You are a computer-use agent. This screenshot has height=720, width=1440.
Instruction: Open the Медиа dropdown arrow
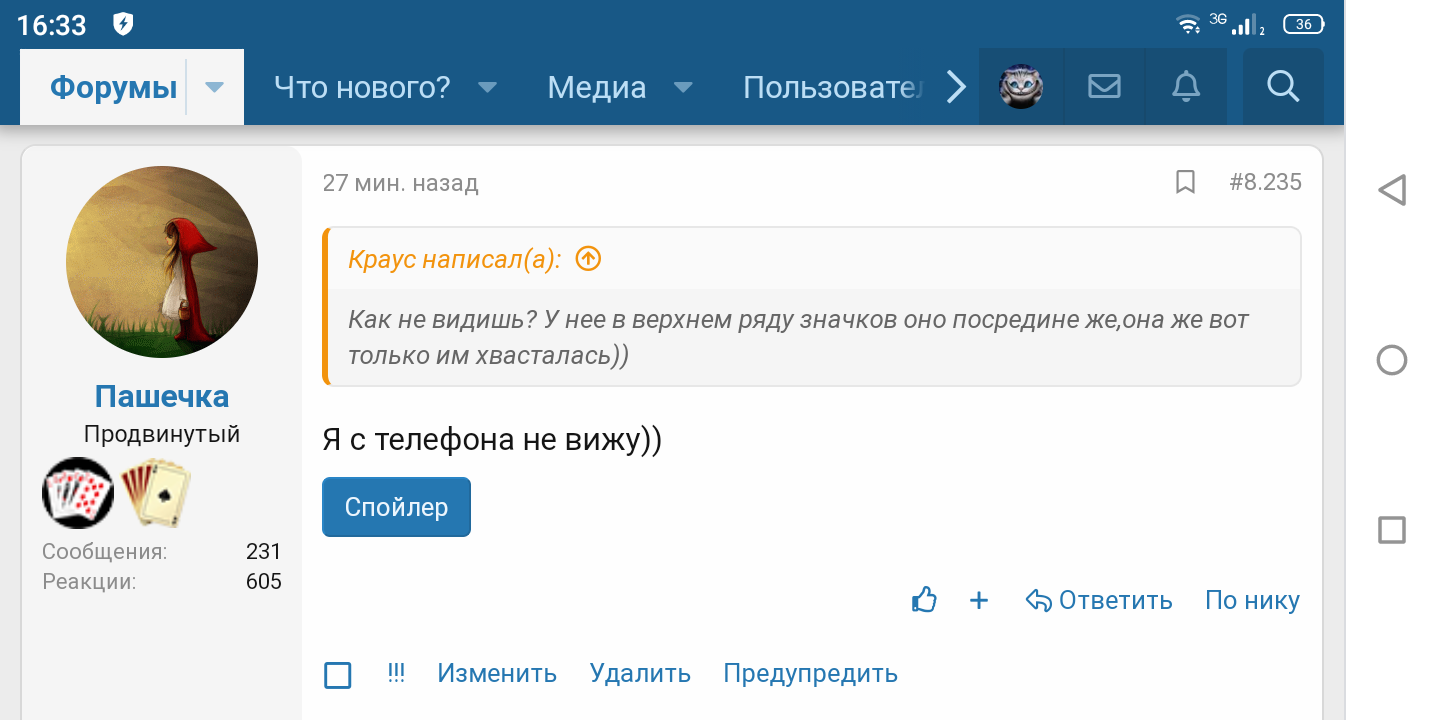point(682,88)
